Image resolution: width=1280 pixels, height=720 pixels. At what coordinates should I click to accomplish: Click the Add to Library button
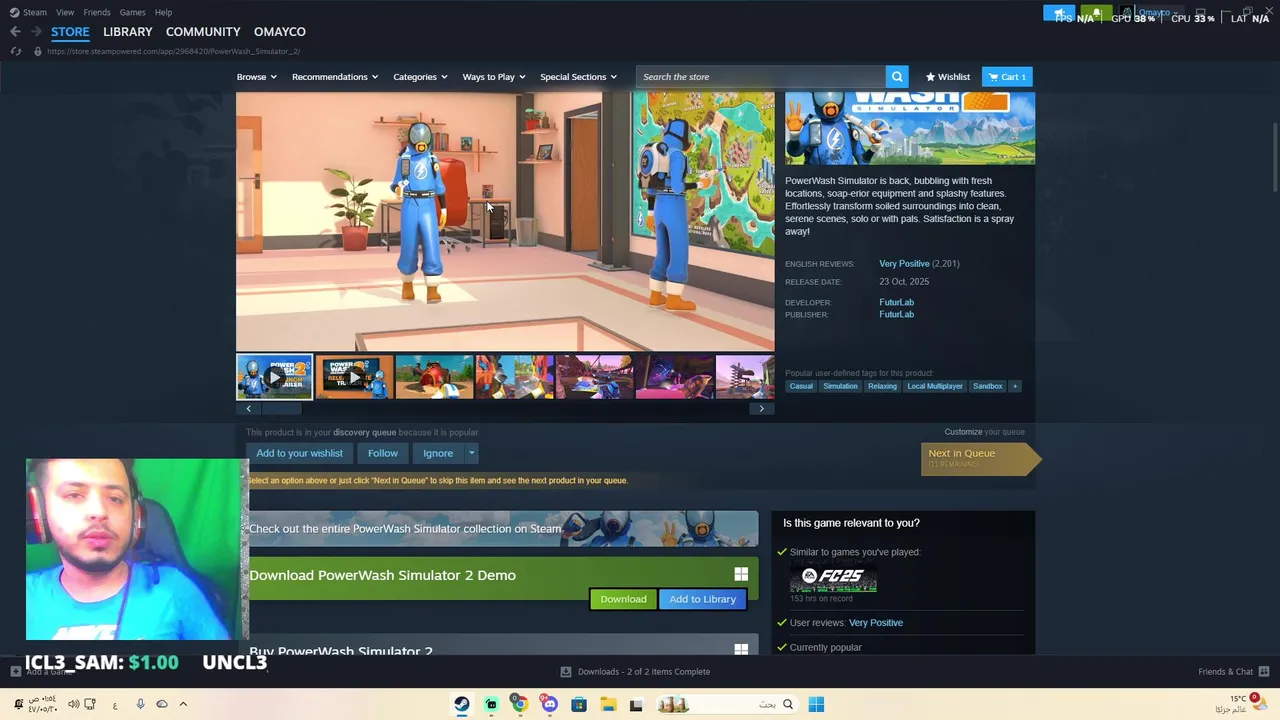click(702, 599)
